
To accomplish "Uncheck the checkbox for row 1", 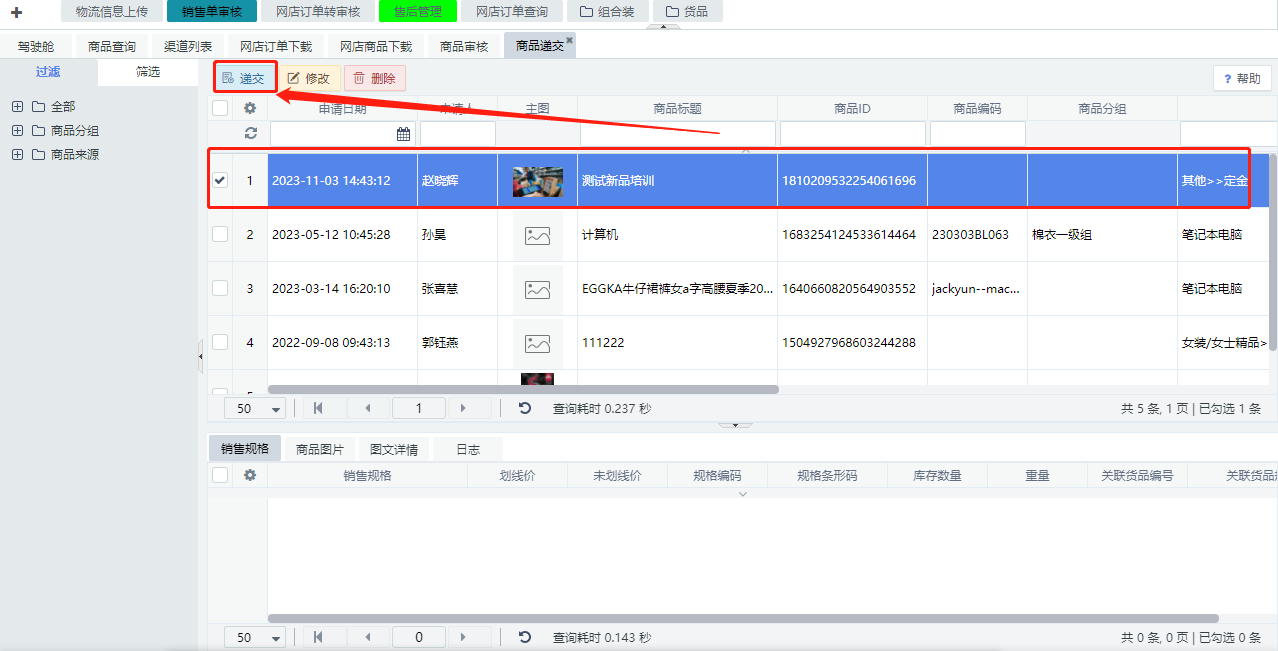I will 220,180.
